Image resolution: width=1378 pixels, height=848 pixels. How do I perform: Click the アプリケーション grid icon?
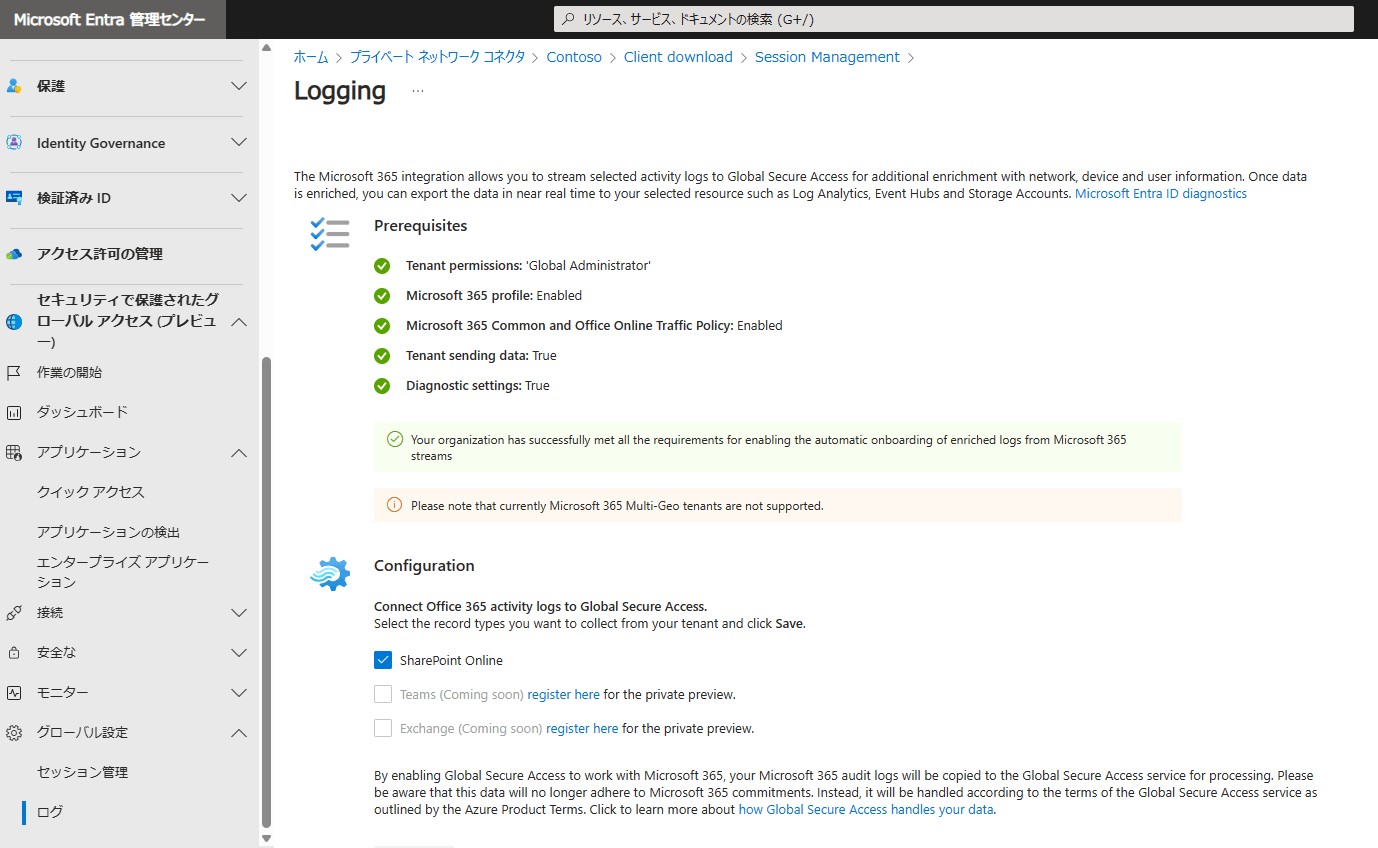point(14,452)
